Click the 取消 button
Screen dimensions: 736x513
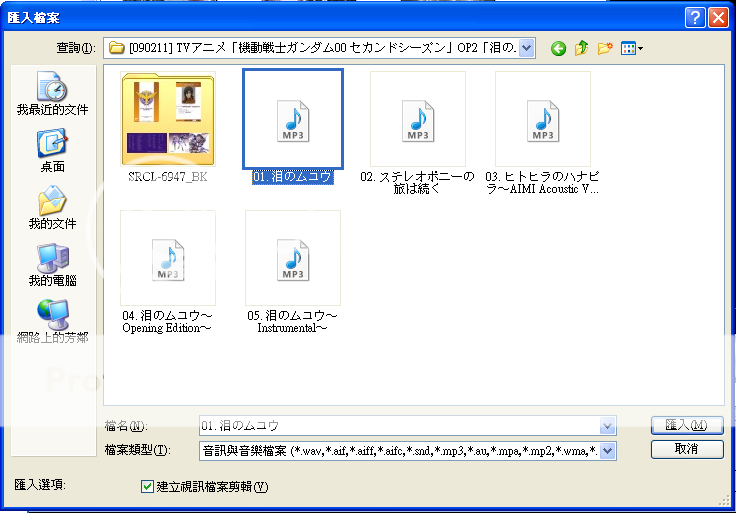(686, 450)
